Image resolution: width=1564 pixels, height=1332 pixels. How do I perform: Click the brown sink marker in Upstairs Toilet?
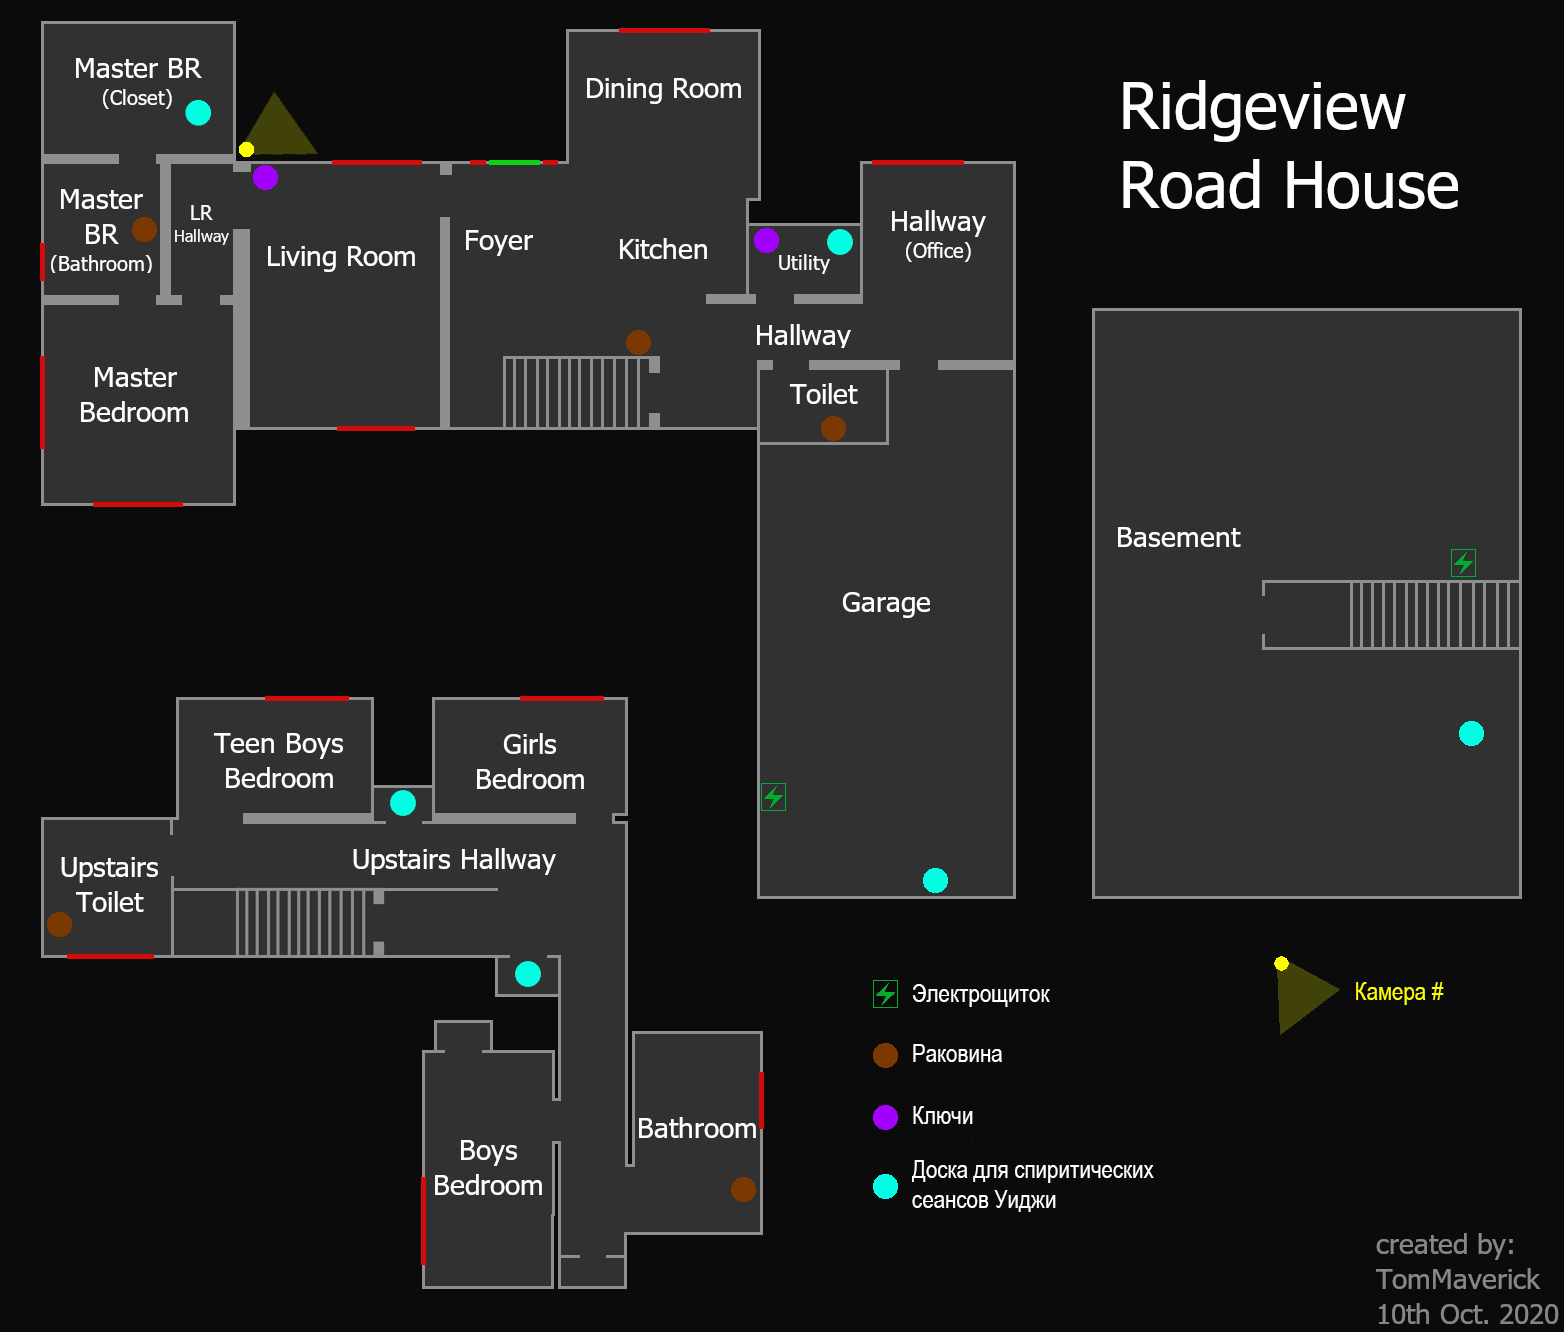[x=59, y=924]
